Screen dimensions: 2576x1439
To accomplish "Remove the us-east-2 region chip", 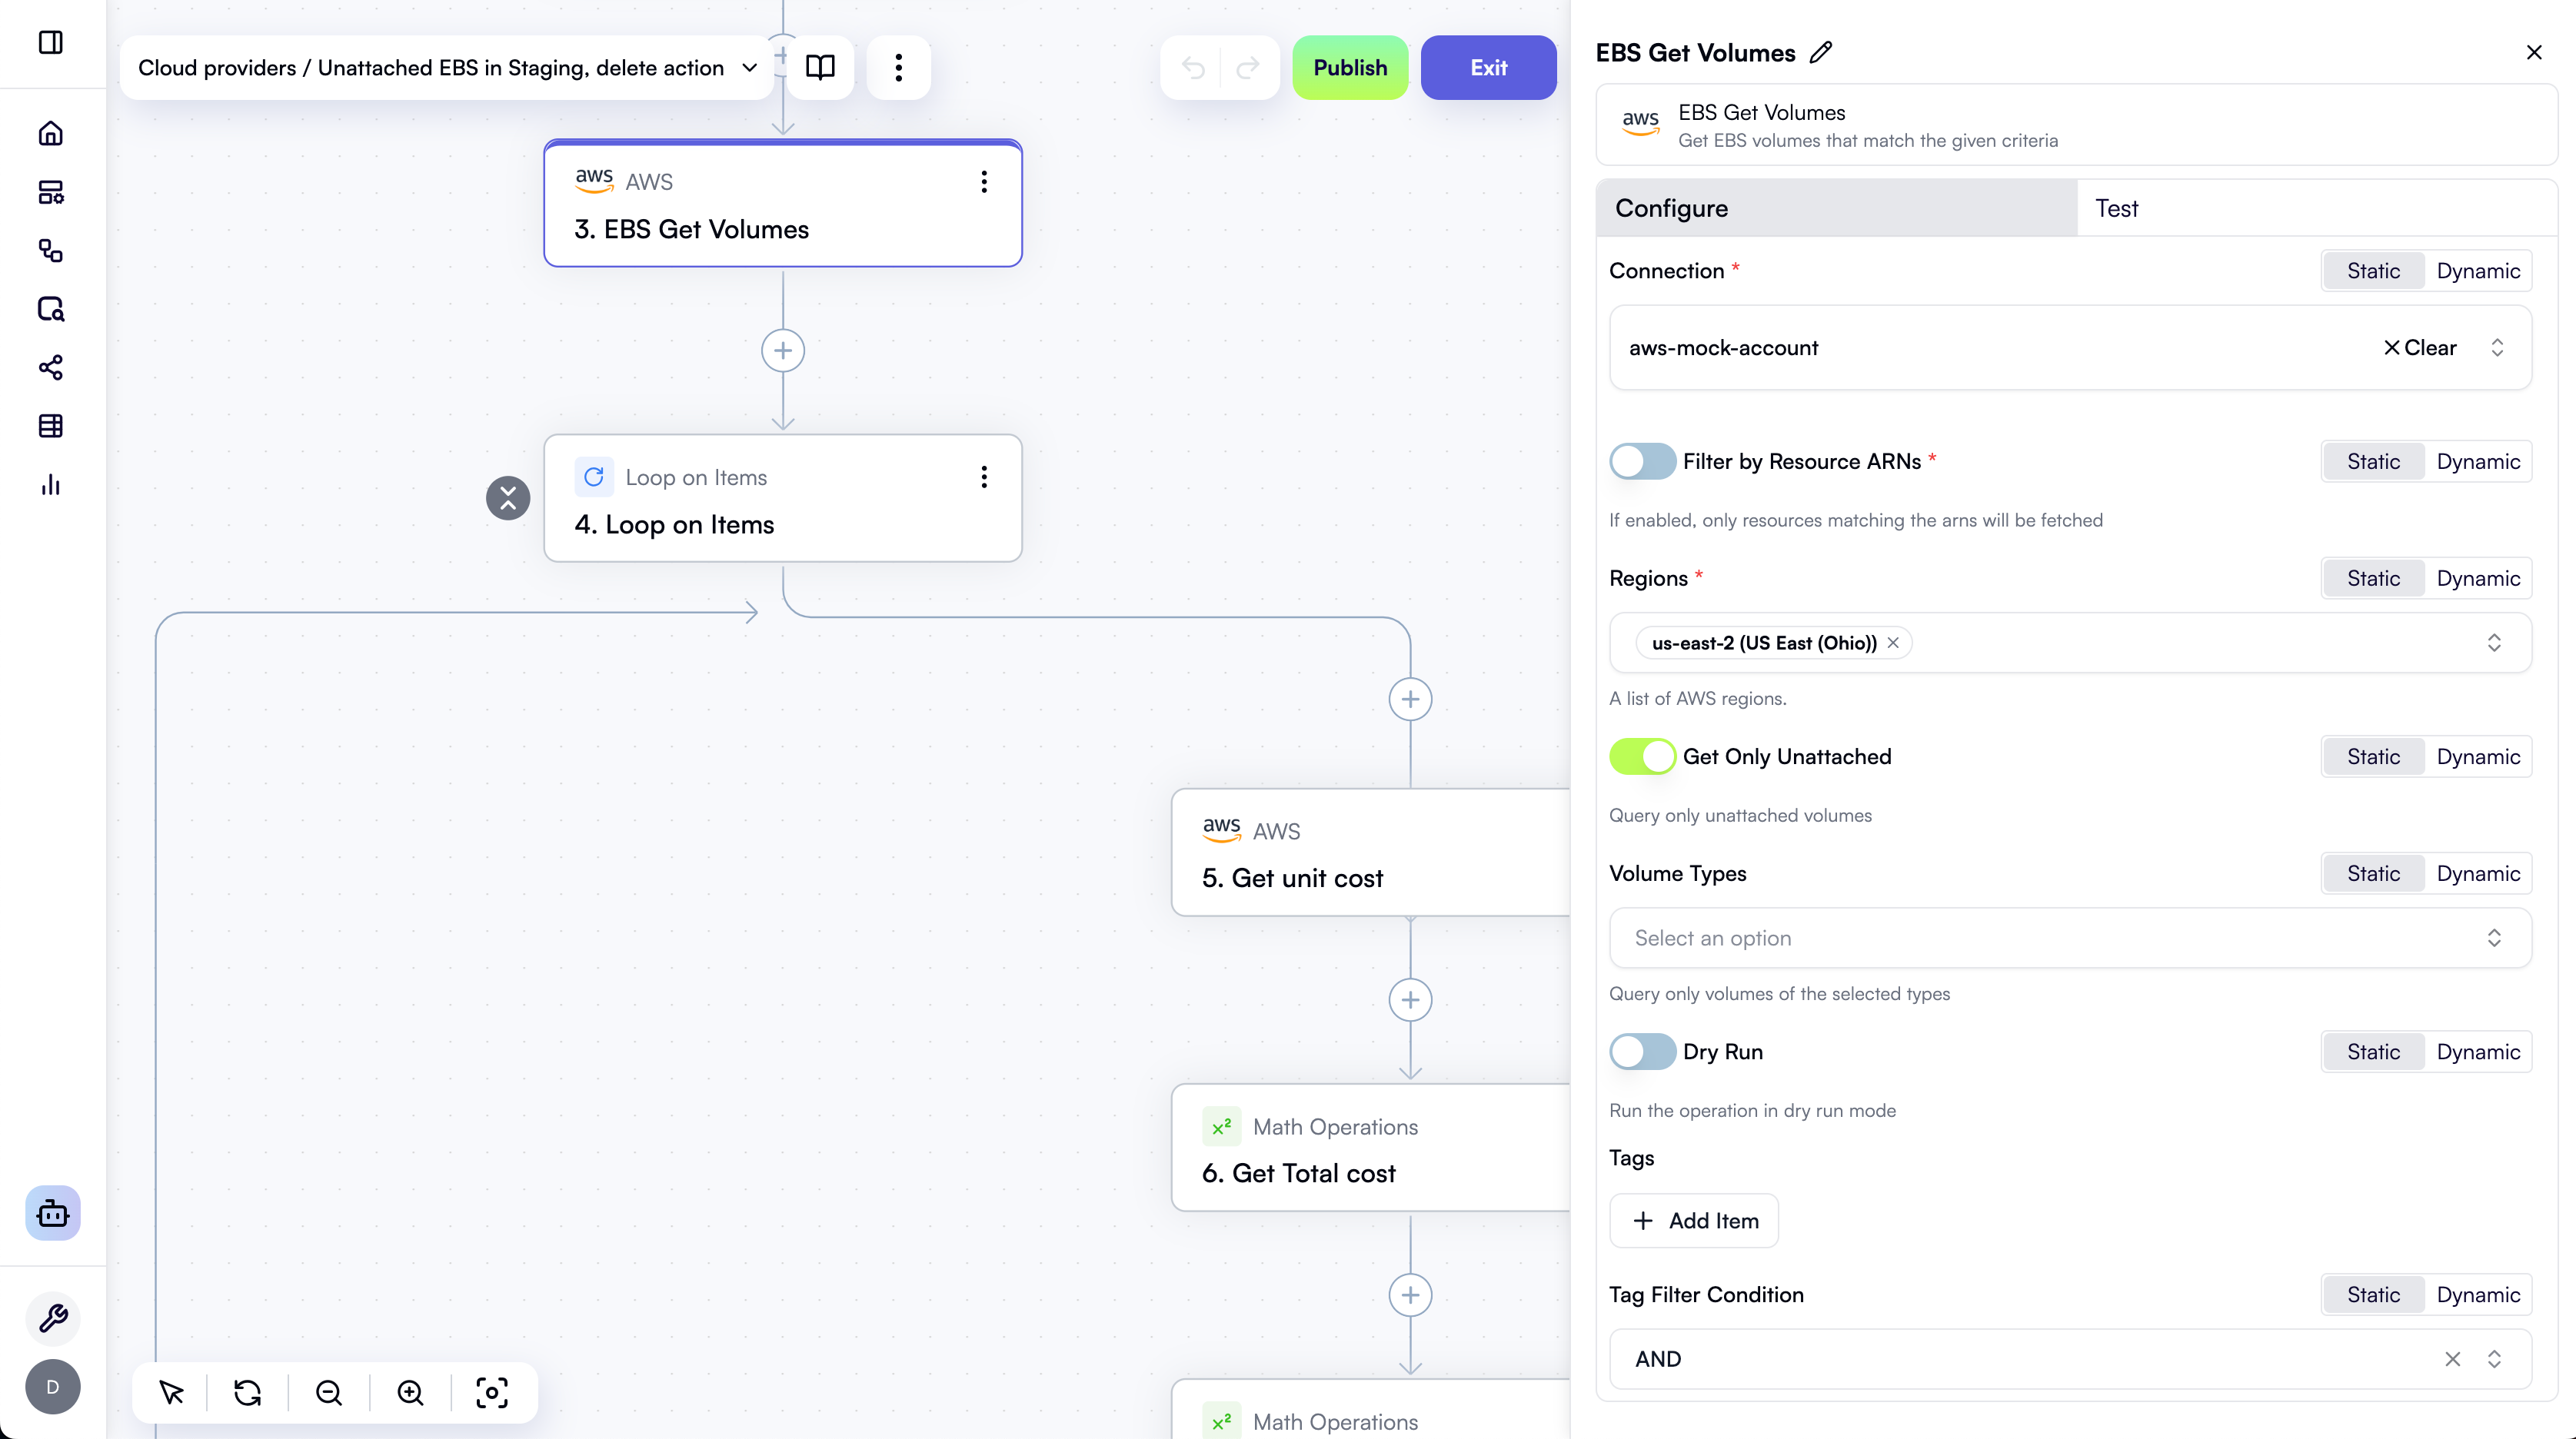I will pyautogui.click(x=1893, y=642).
